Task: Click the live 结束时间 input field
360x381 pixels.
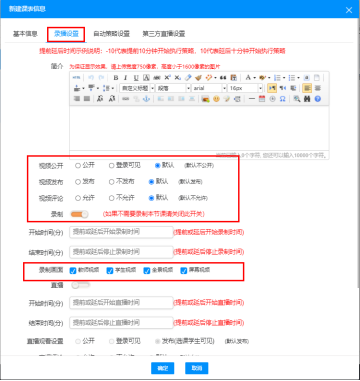Action: (121, 323)
